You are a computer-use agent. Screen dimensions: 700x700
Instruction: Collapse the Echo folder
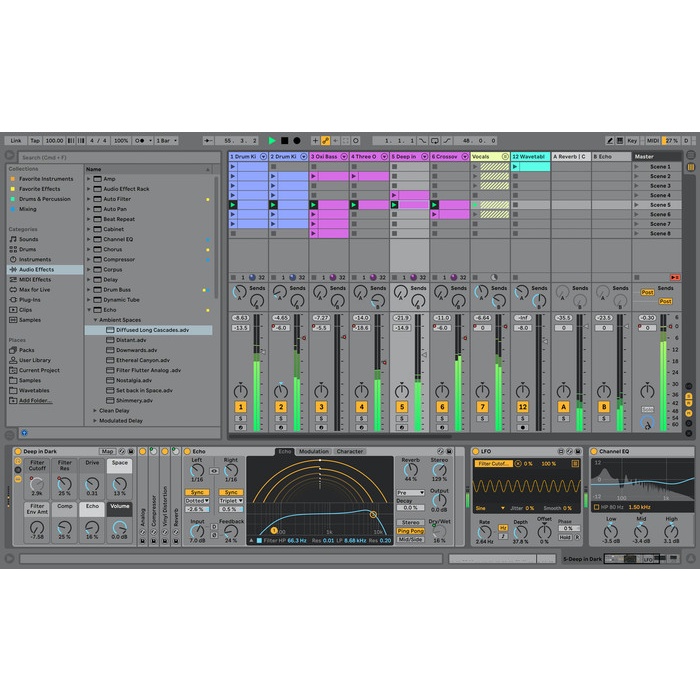[88, 310]
